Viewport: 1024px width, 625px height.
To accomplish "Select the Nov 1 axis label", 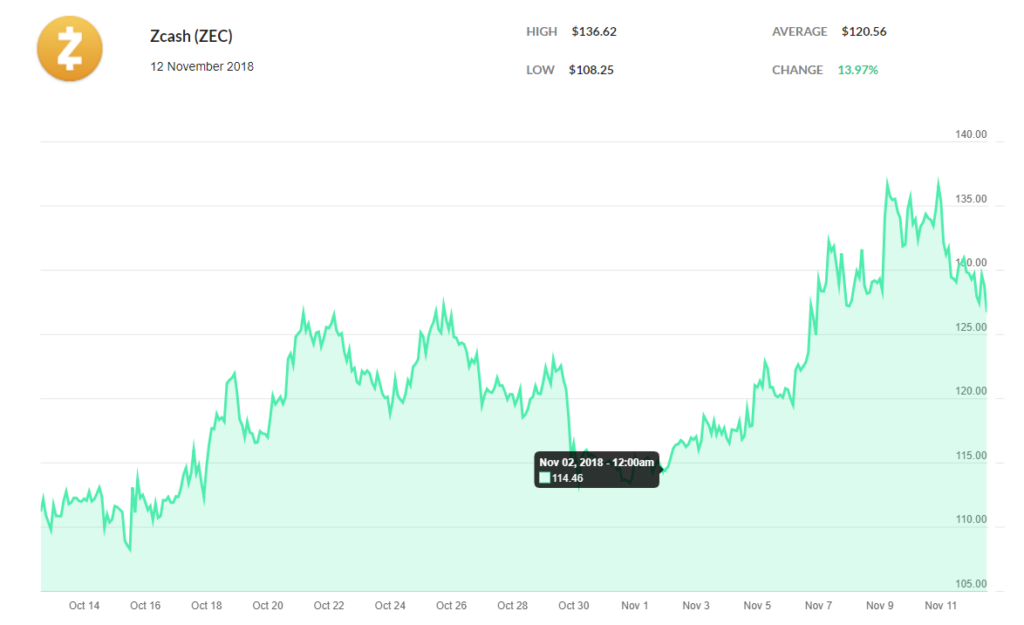I will (634, 605).
